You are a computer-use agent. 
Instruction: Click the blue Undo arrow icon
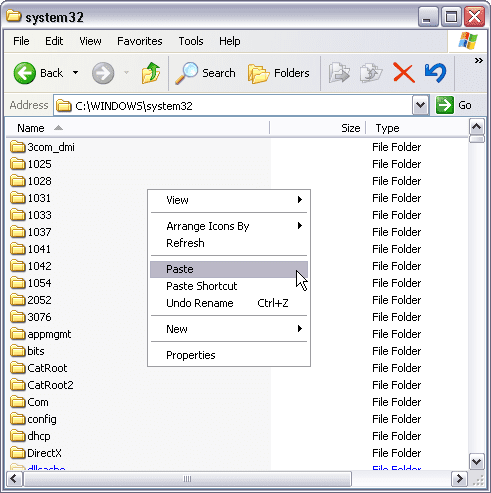(435, 73)
